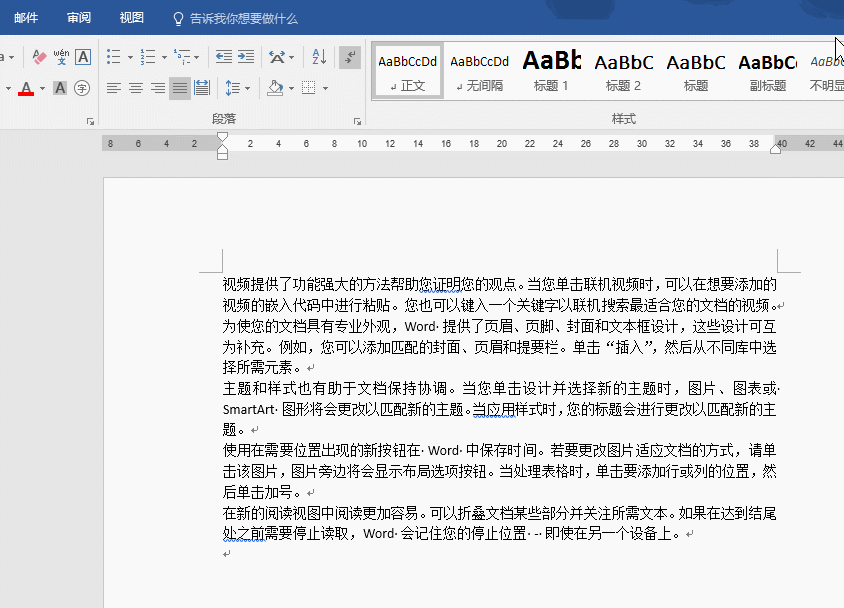Viewport: 844px width, 608px height.
Task: Click the decrease indent icon
Action: 223,57
